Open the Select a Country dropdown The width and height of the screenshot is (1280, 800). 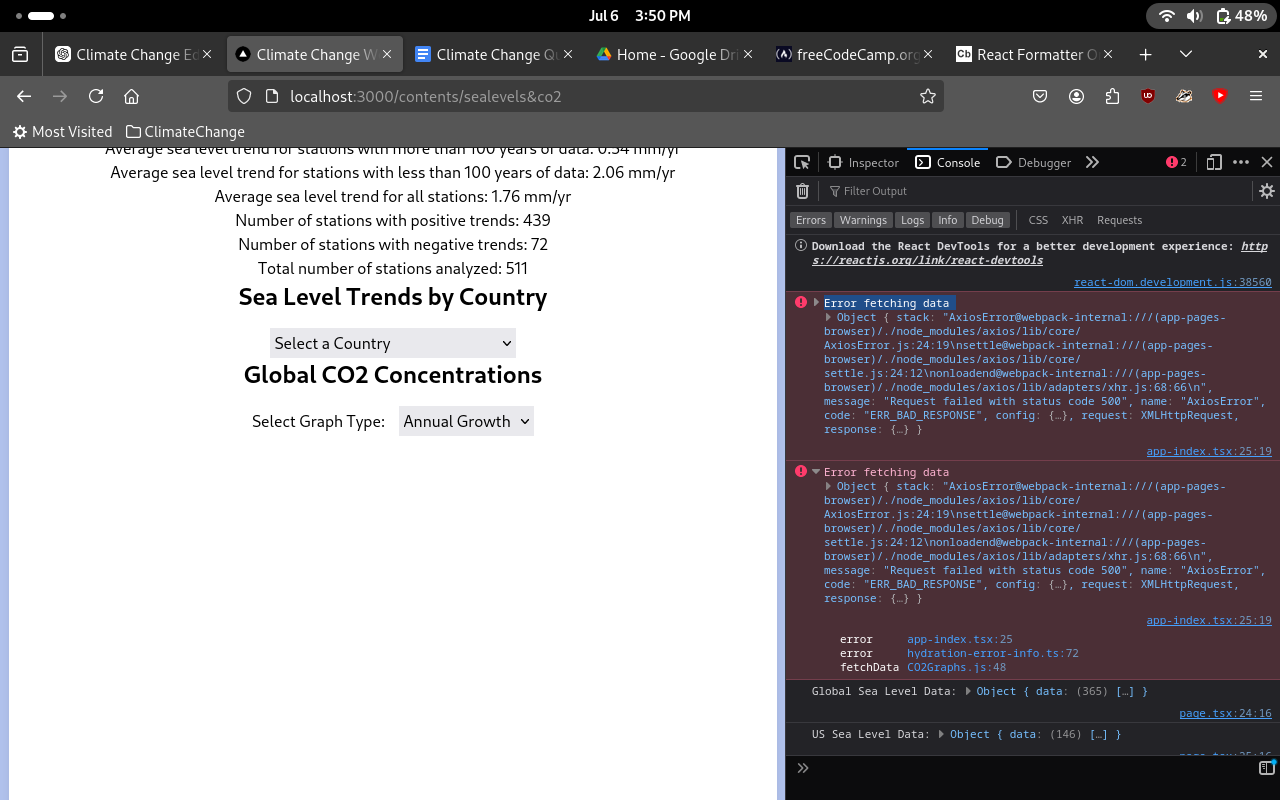pyautogui.click(x=392, y=343)
